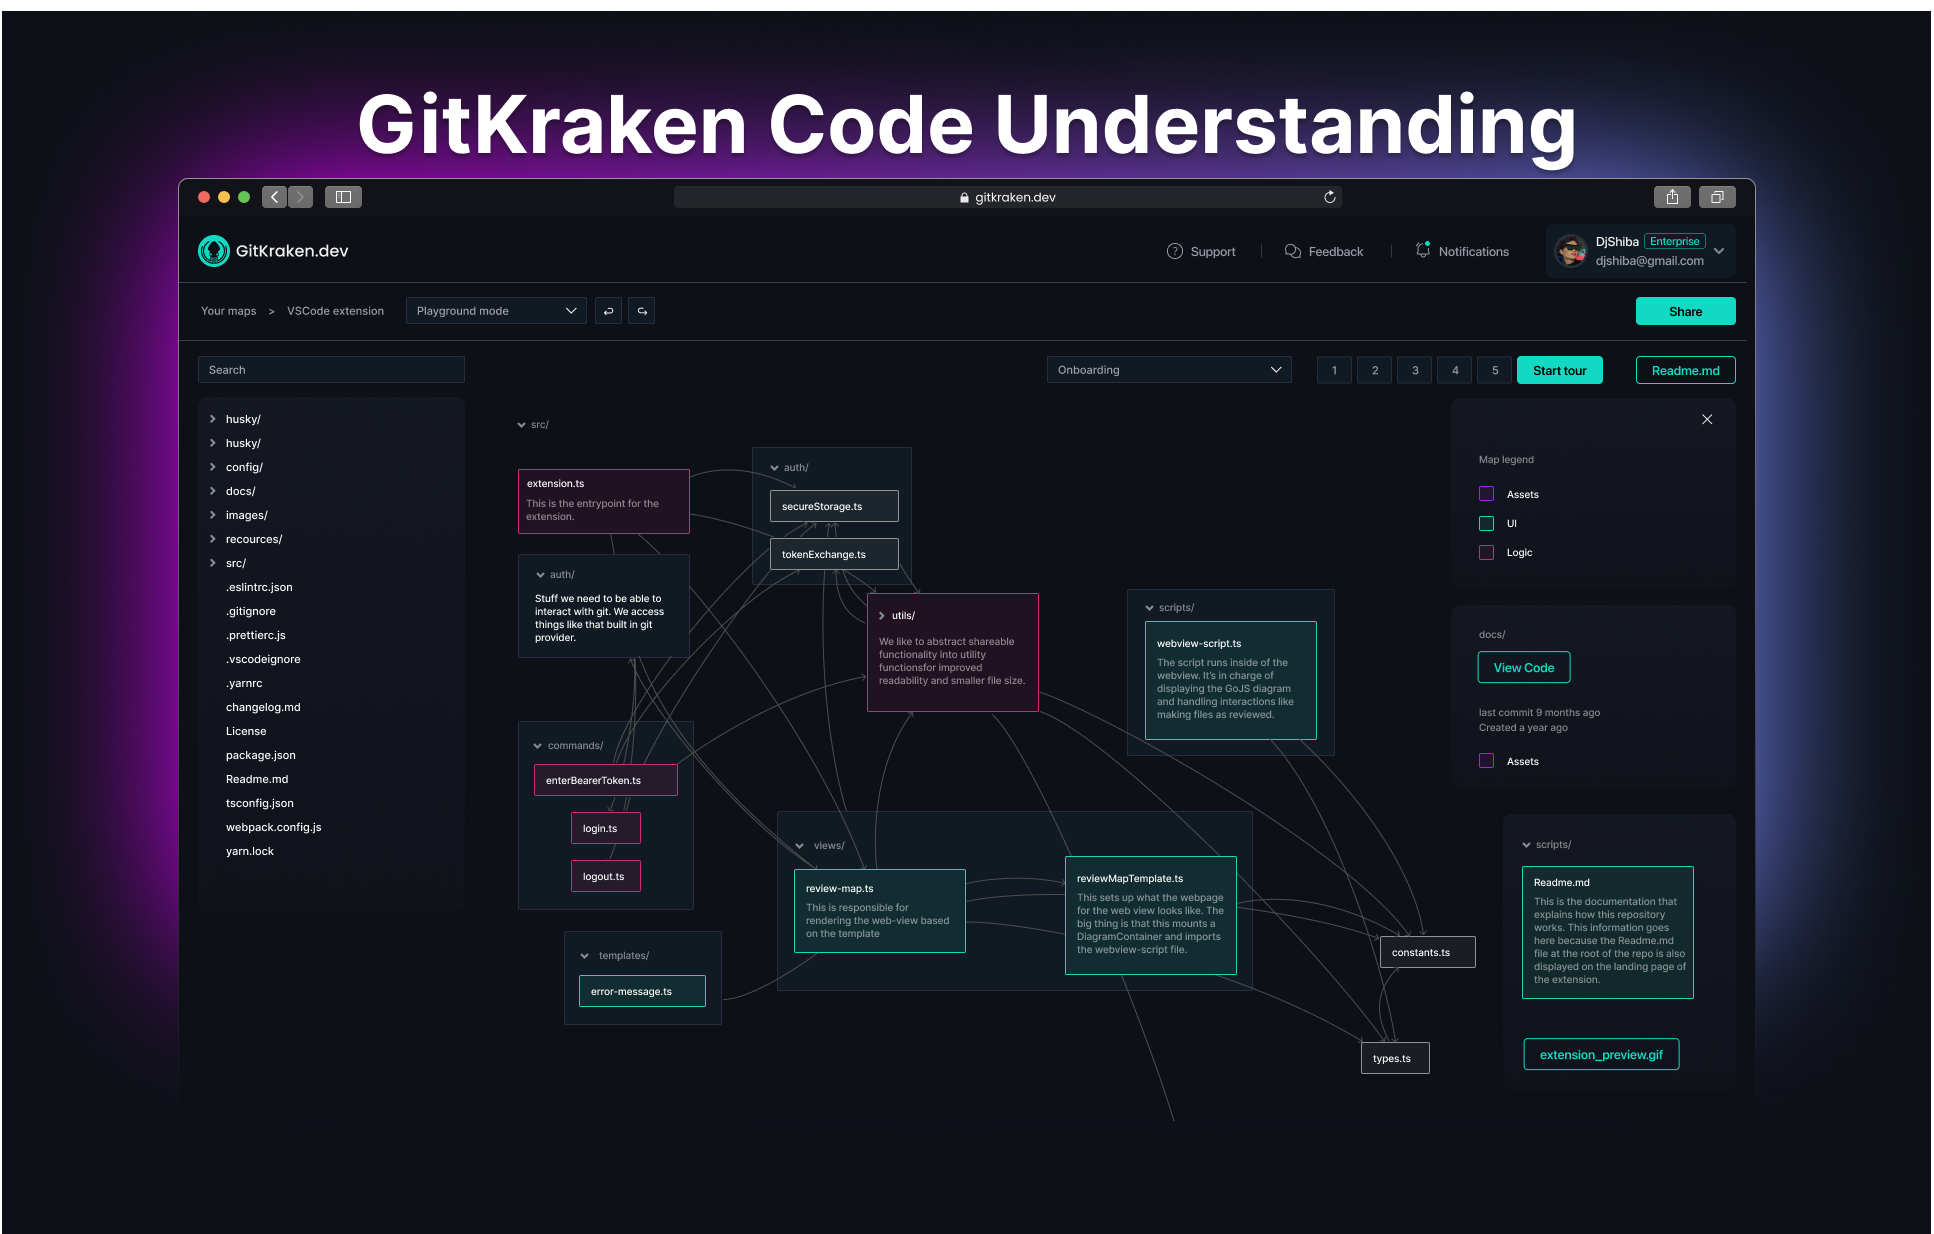
Task: Open the browser share icon
Action: (1672, 197)
